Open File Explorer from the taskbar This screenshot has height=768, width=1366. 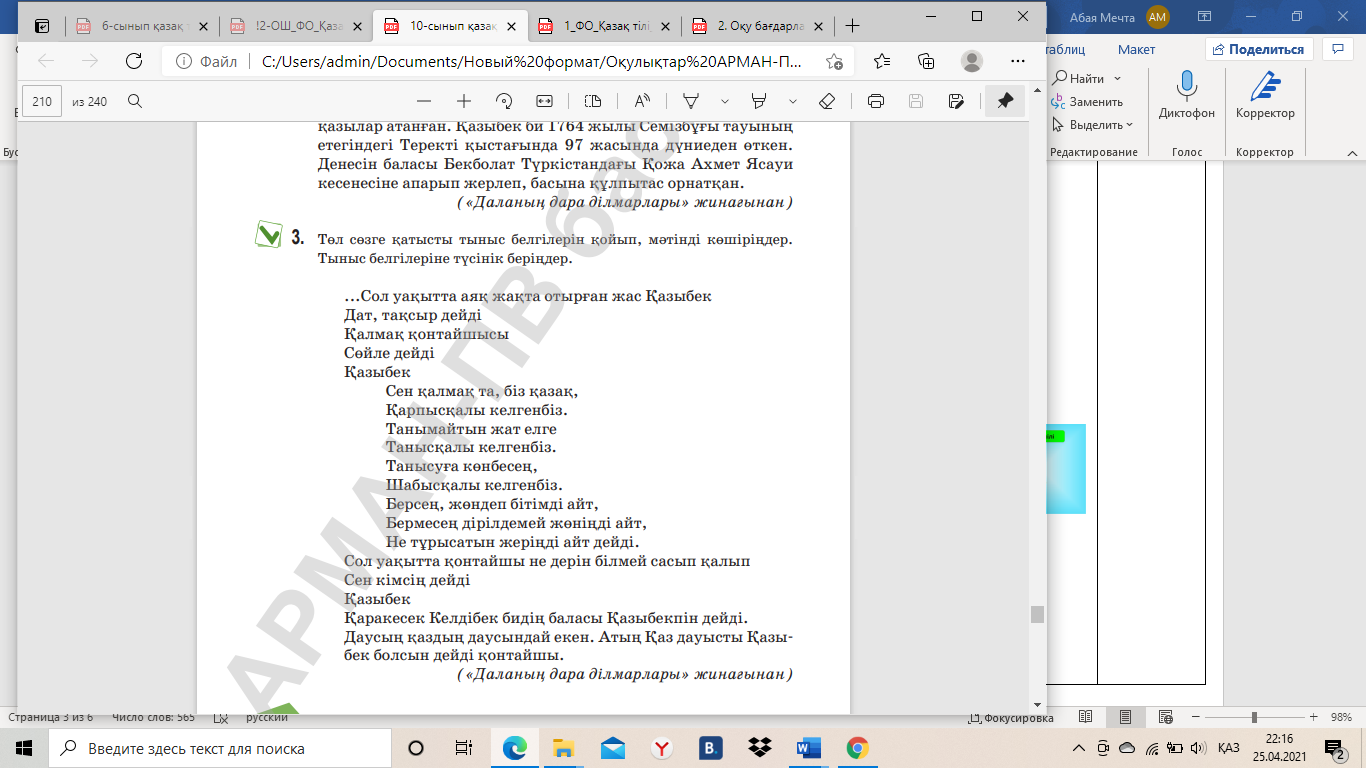point(564,748)
